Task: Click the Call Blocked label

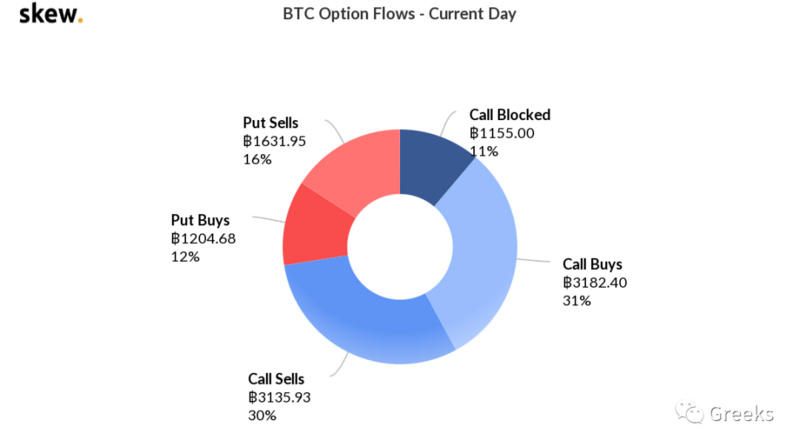Action: pos(509,115)
